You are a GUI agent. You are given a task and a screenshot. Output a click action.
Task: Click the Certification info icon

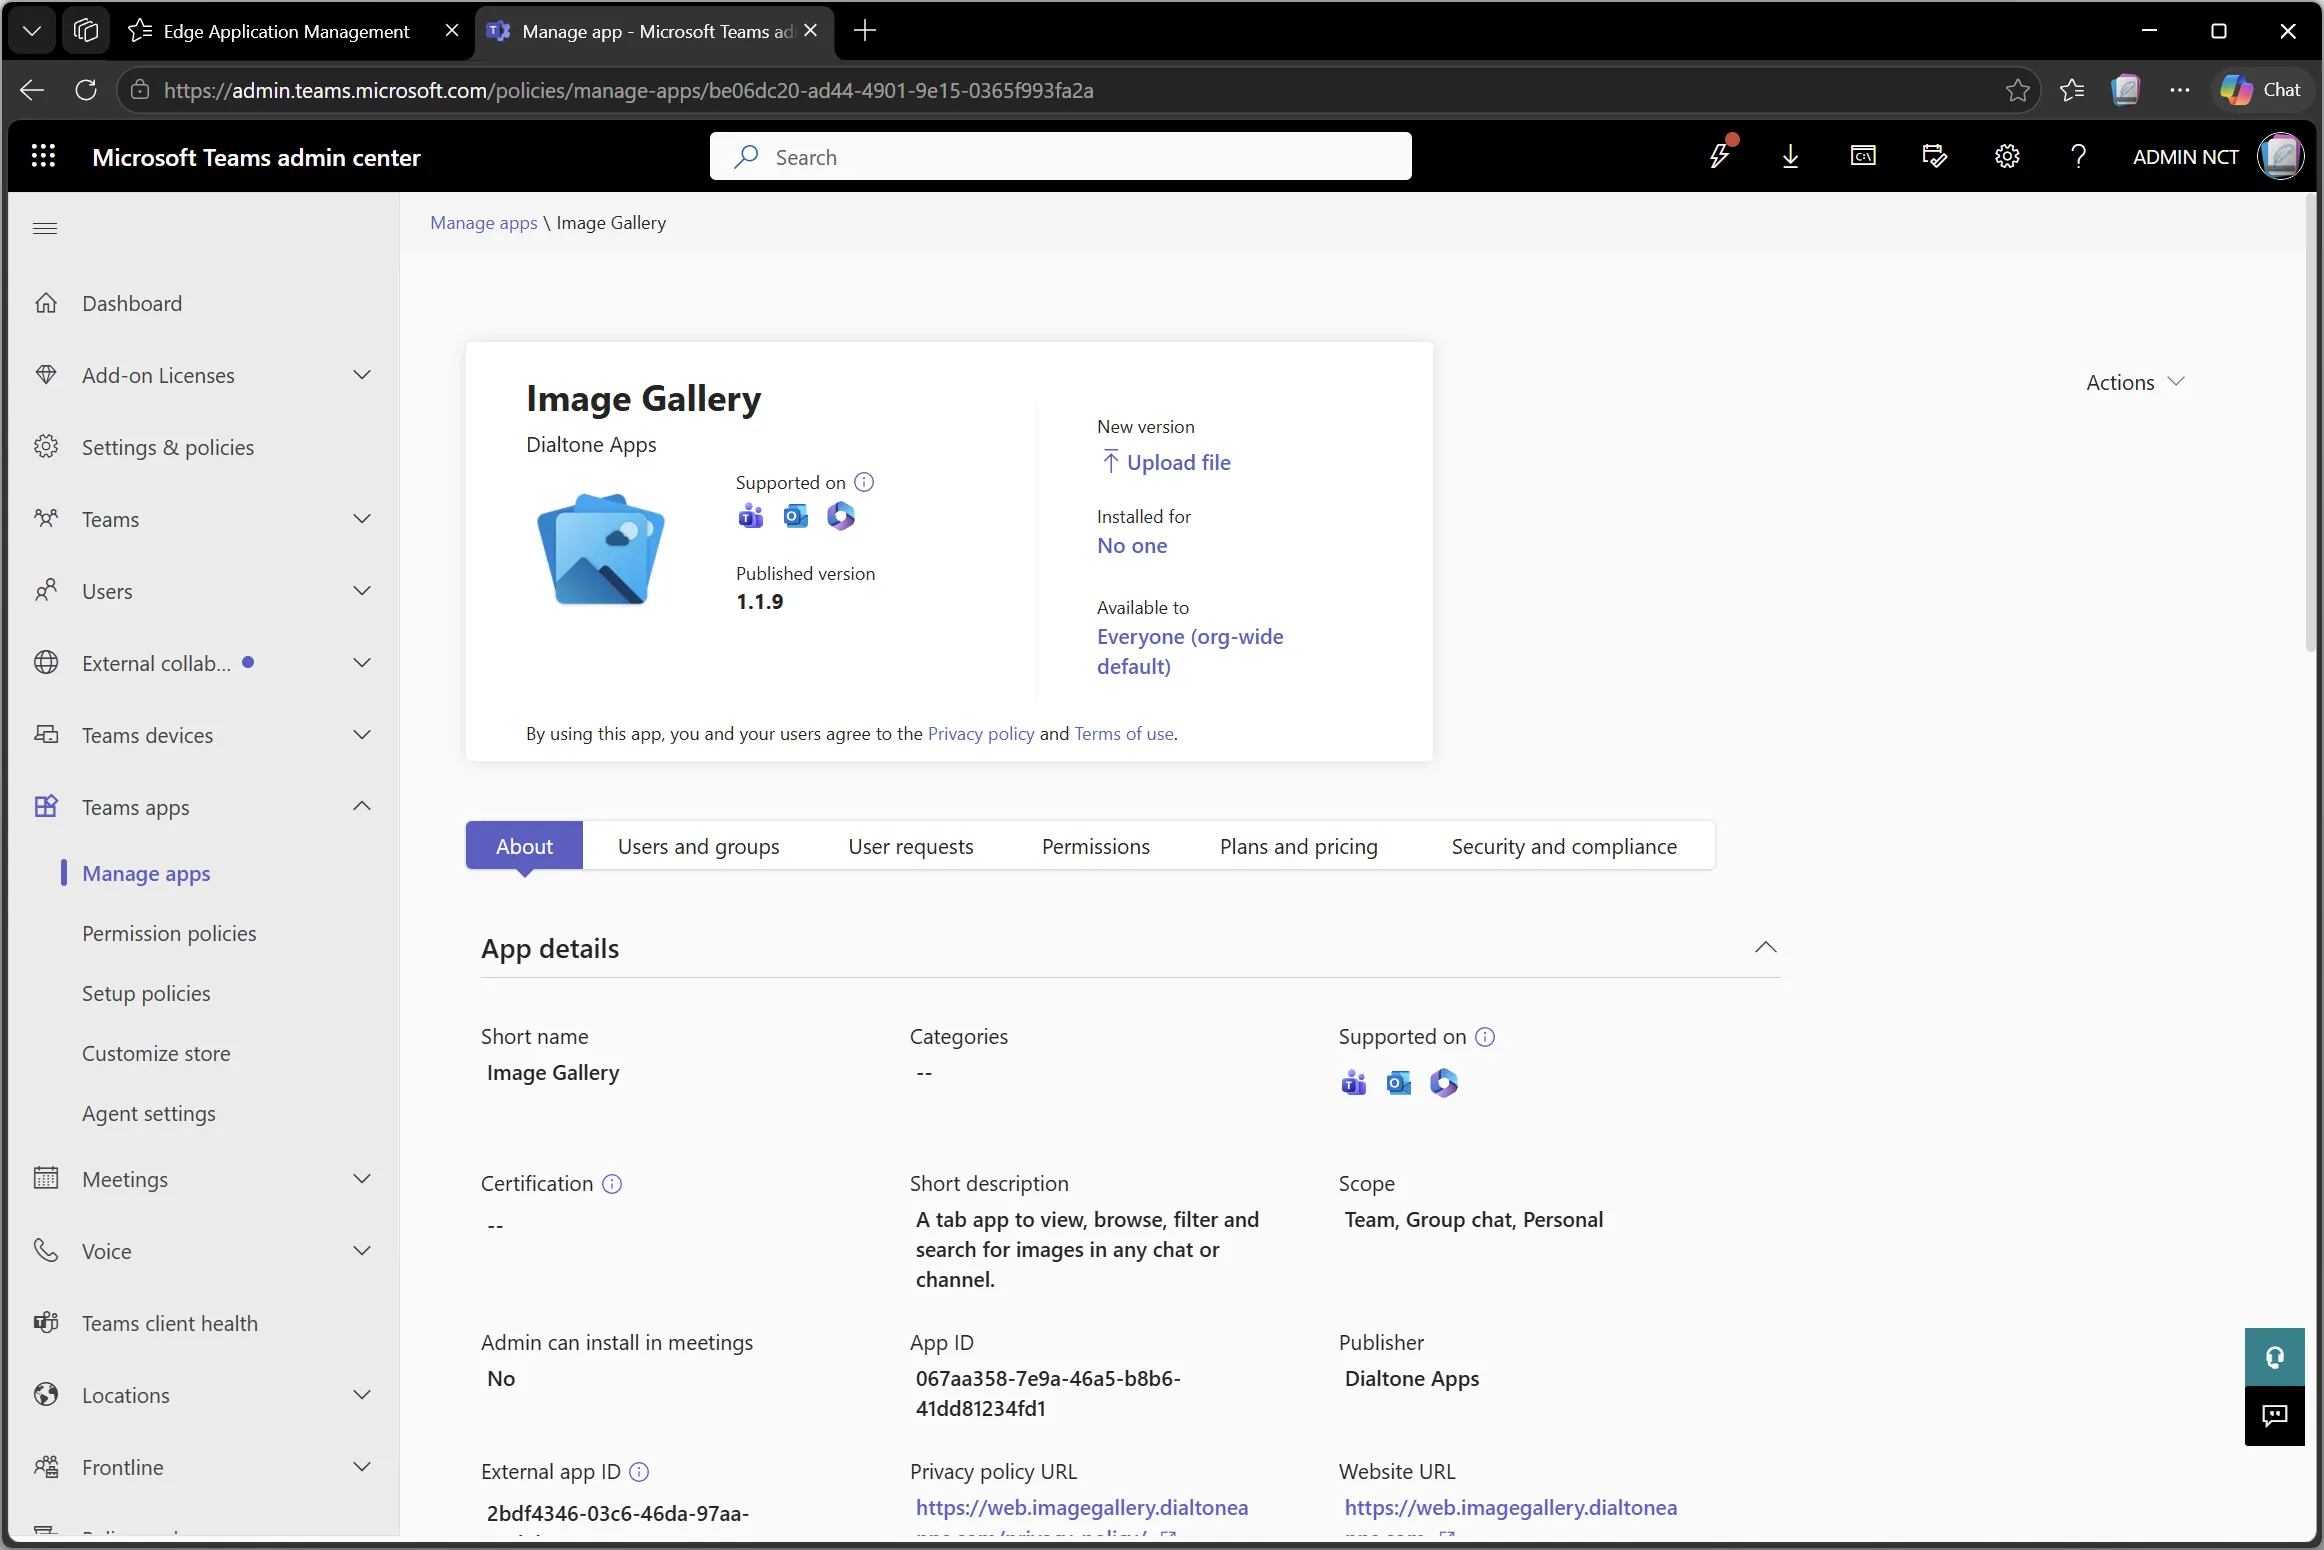613,1184
